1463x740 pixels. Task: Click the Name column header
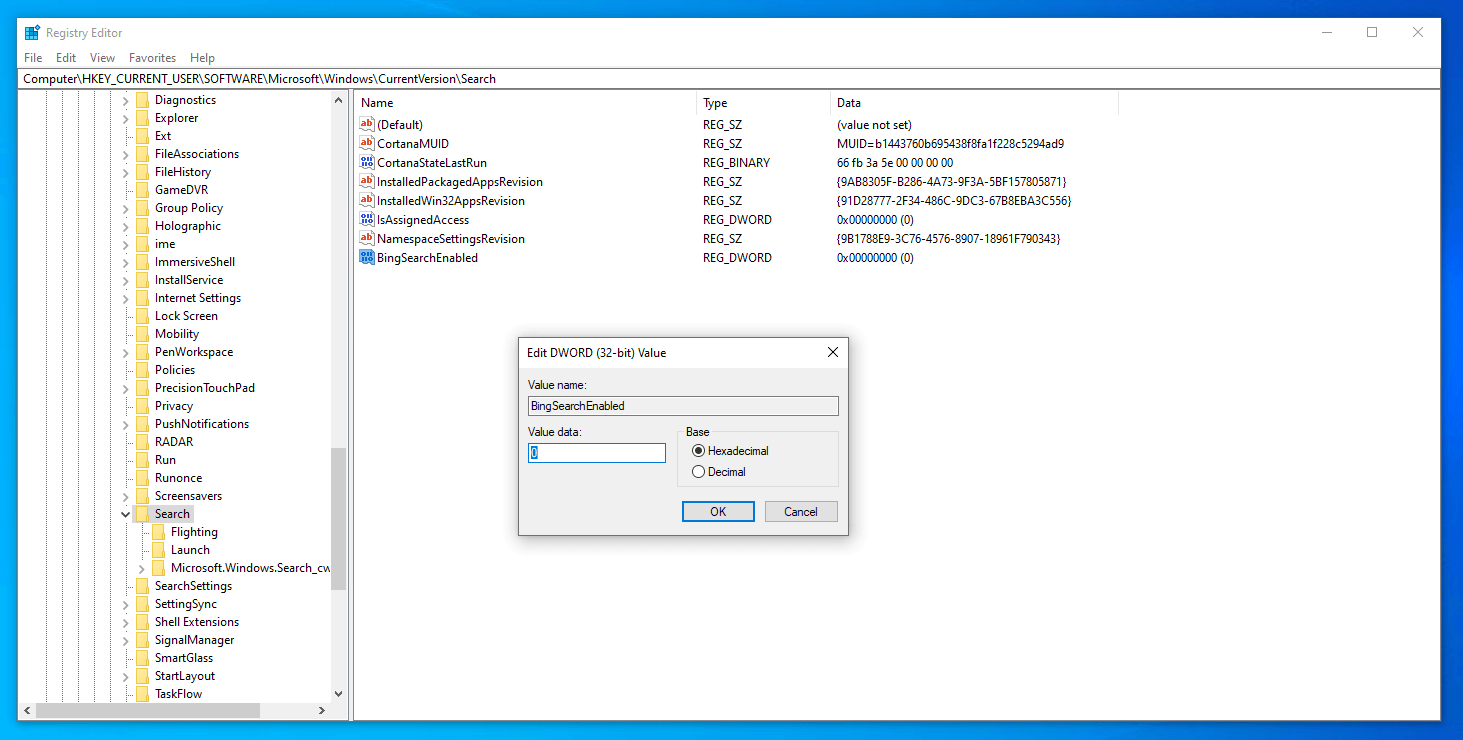pos(525,103)
